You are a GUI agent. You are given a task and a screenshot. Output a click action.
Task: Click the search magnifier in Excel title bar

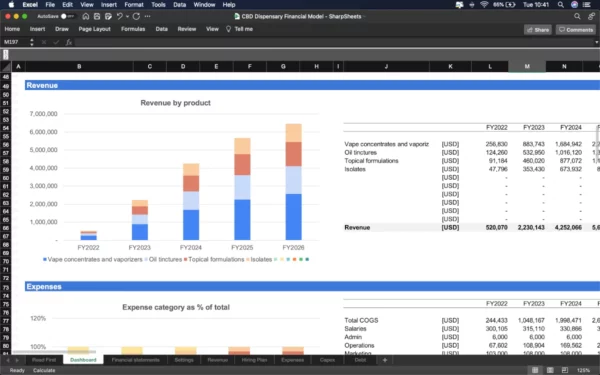[577, 16]
